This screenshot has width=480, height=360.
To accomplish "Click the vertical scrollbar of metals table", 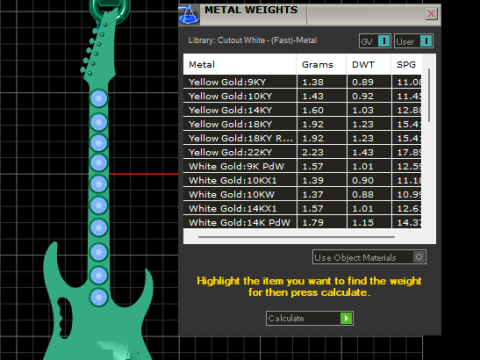I will 429,95.
